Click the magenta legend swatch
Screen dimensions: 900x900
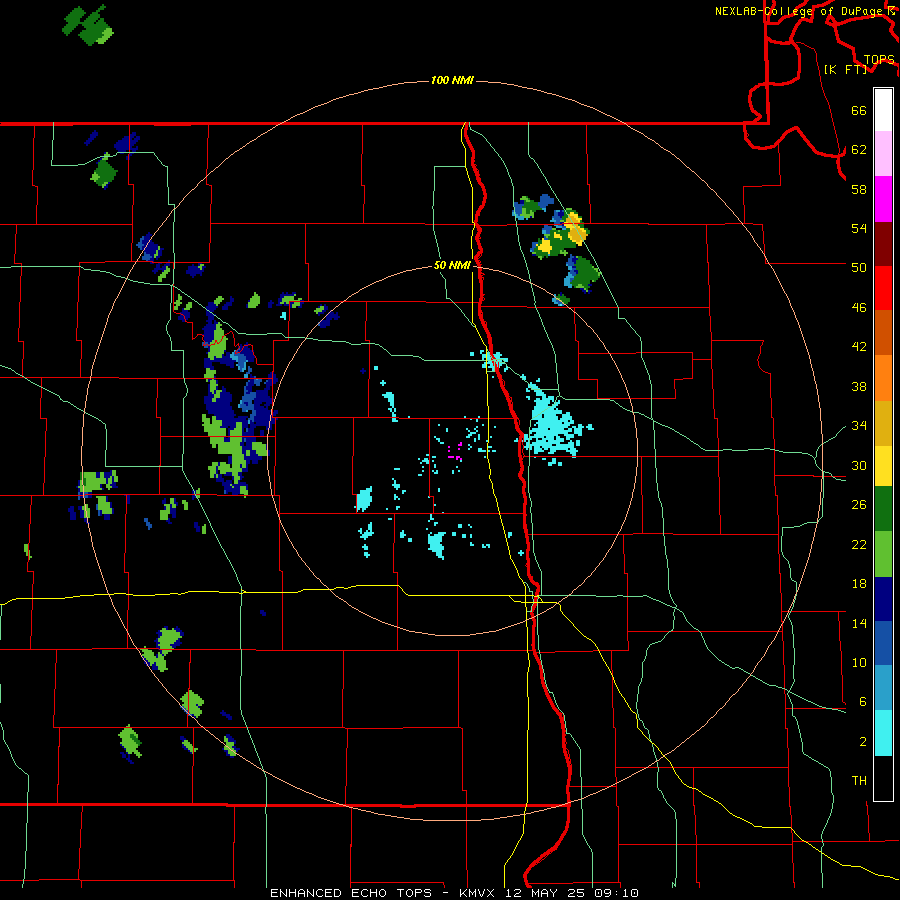pos(883,199)
